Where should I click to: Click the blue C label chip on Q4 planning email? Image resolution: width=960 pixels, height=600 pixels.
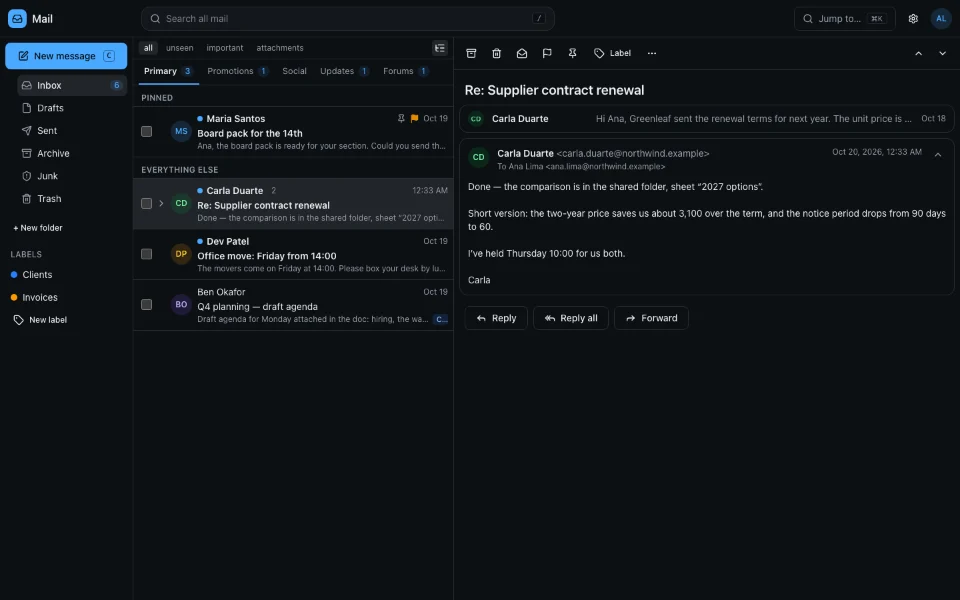click(x=441, y=319)
